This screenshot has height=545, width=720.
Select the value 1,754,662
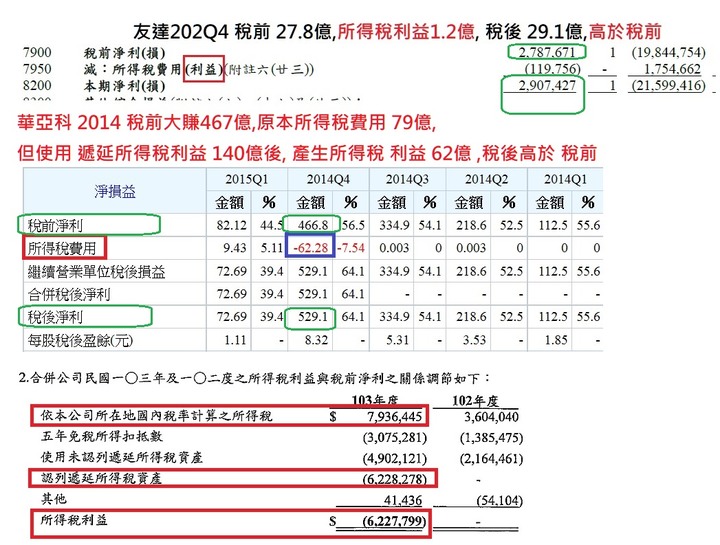(x=672, y=69)
